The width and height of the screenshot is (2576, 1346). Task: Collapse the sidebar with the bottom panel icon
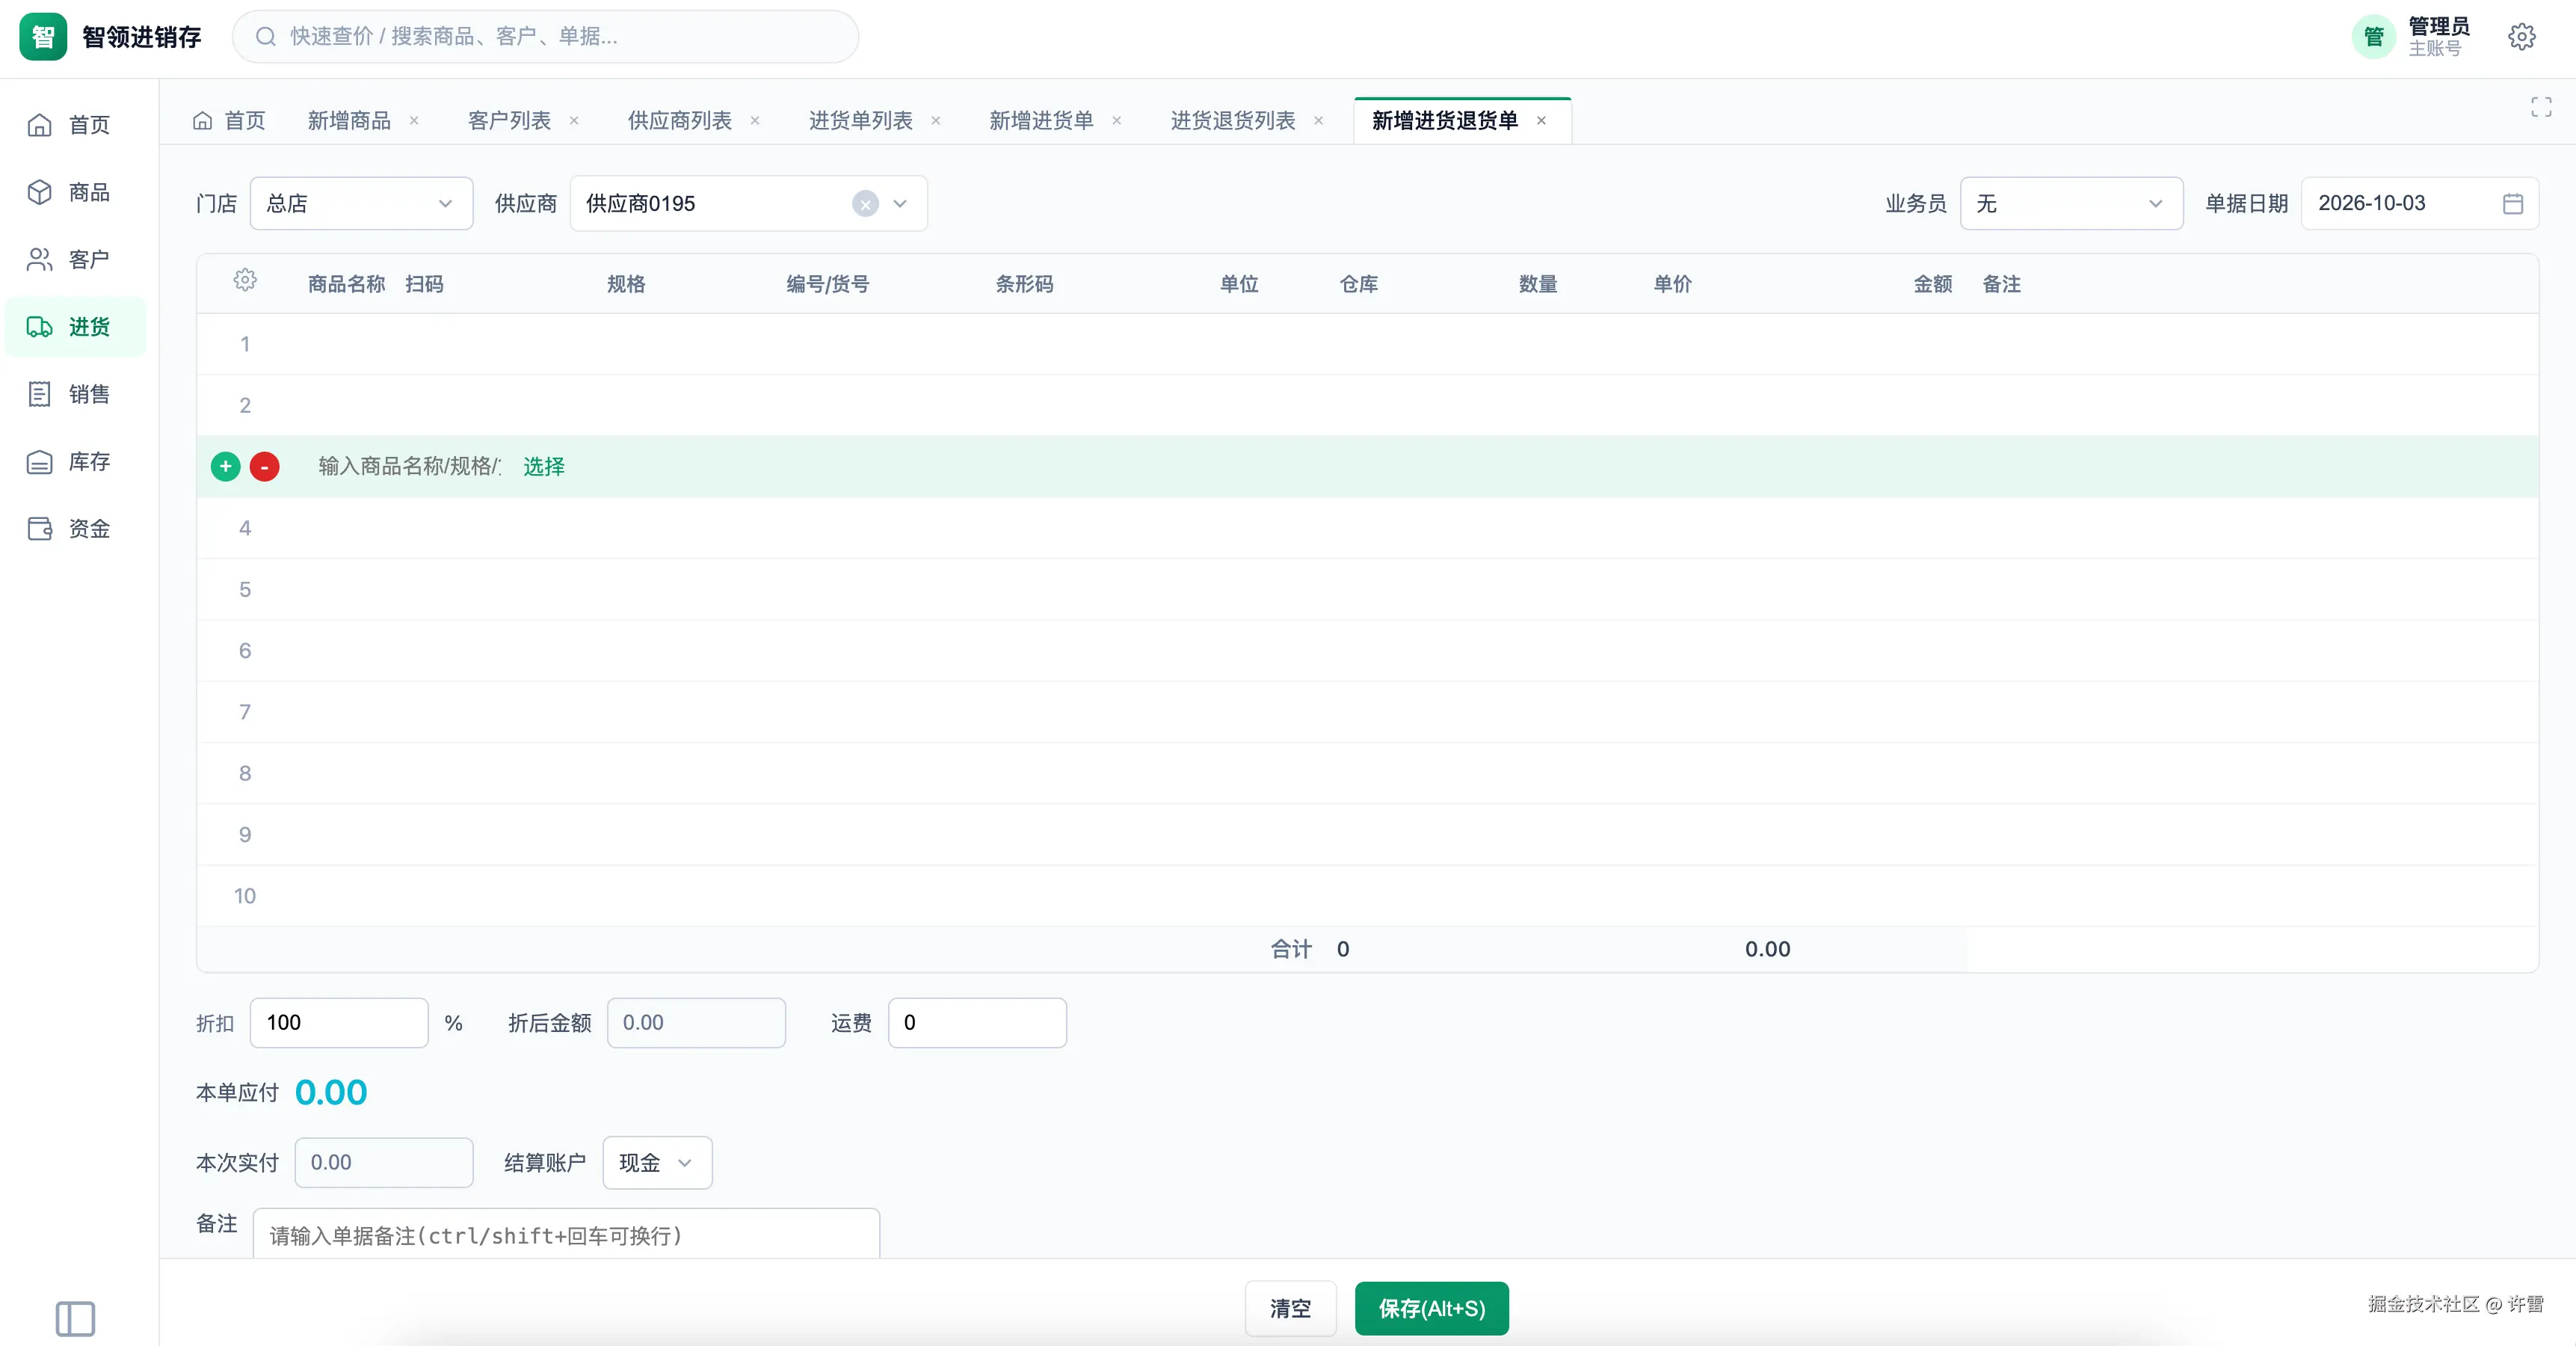[75, 1318]
